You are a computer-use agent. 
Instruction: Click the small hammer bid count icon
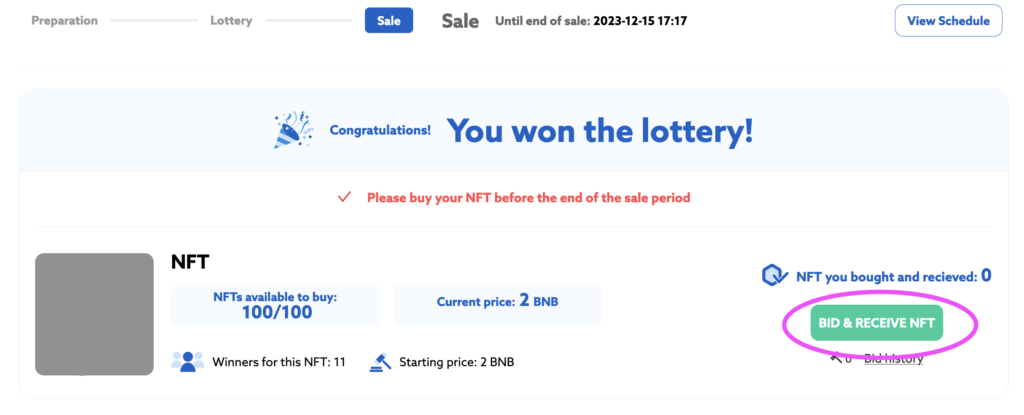836,357
